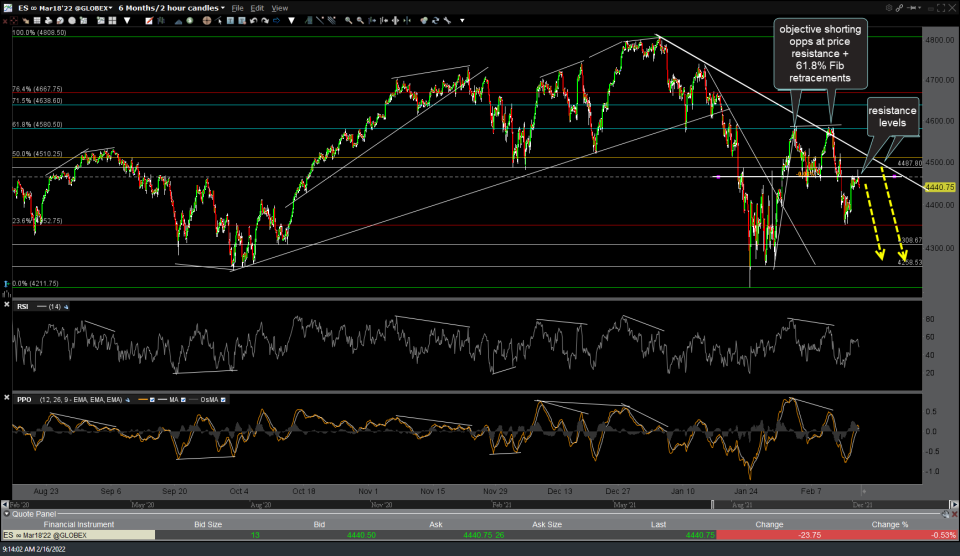Toggle the OsMA histogram checkbox

tap(223, 400)
